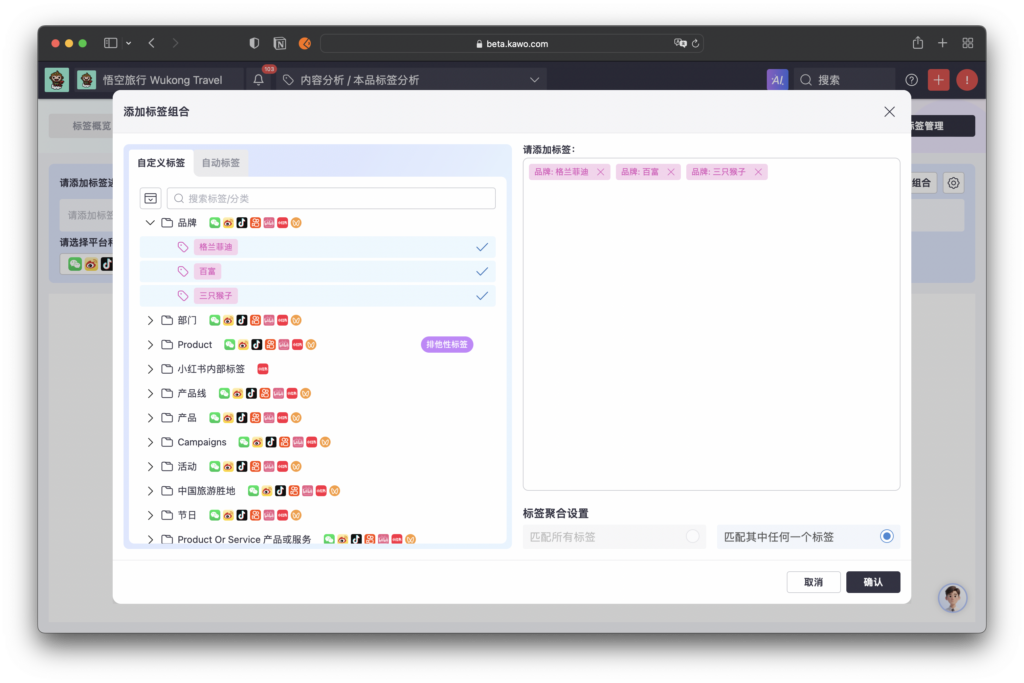
Task: Click Safari's share icon
Action: 918,43
